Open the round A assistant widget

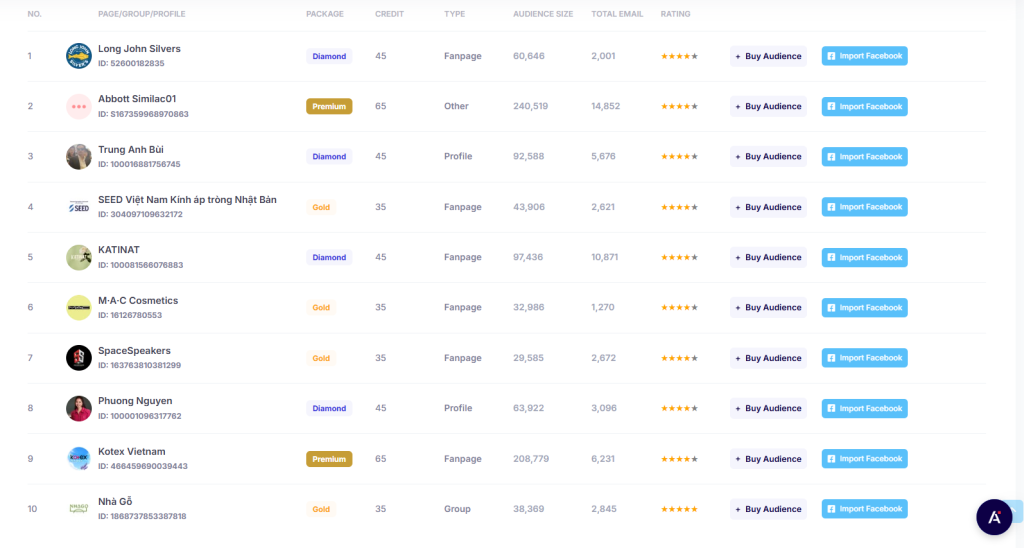pos(994,517)
